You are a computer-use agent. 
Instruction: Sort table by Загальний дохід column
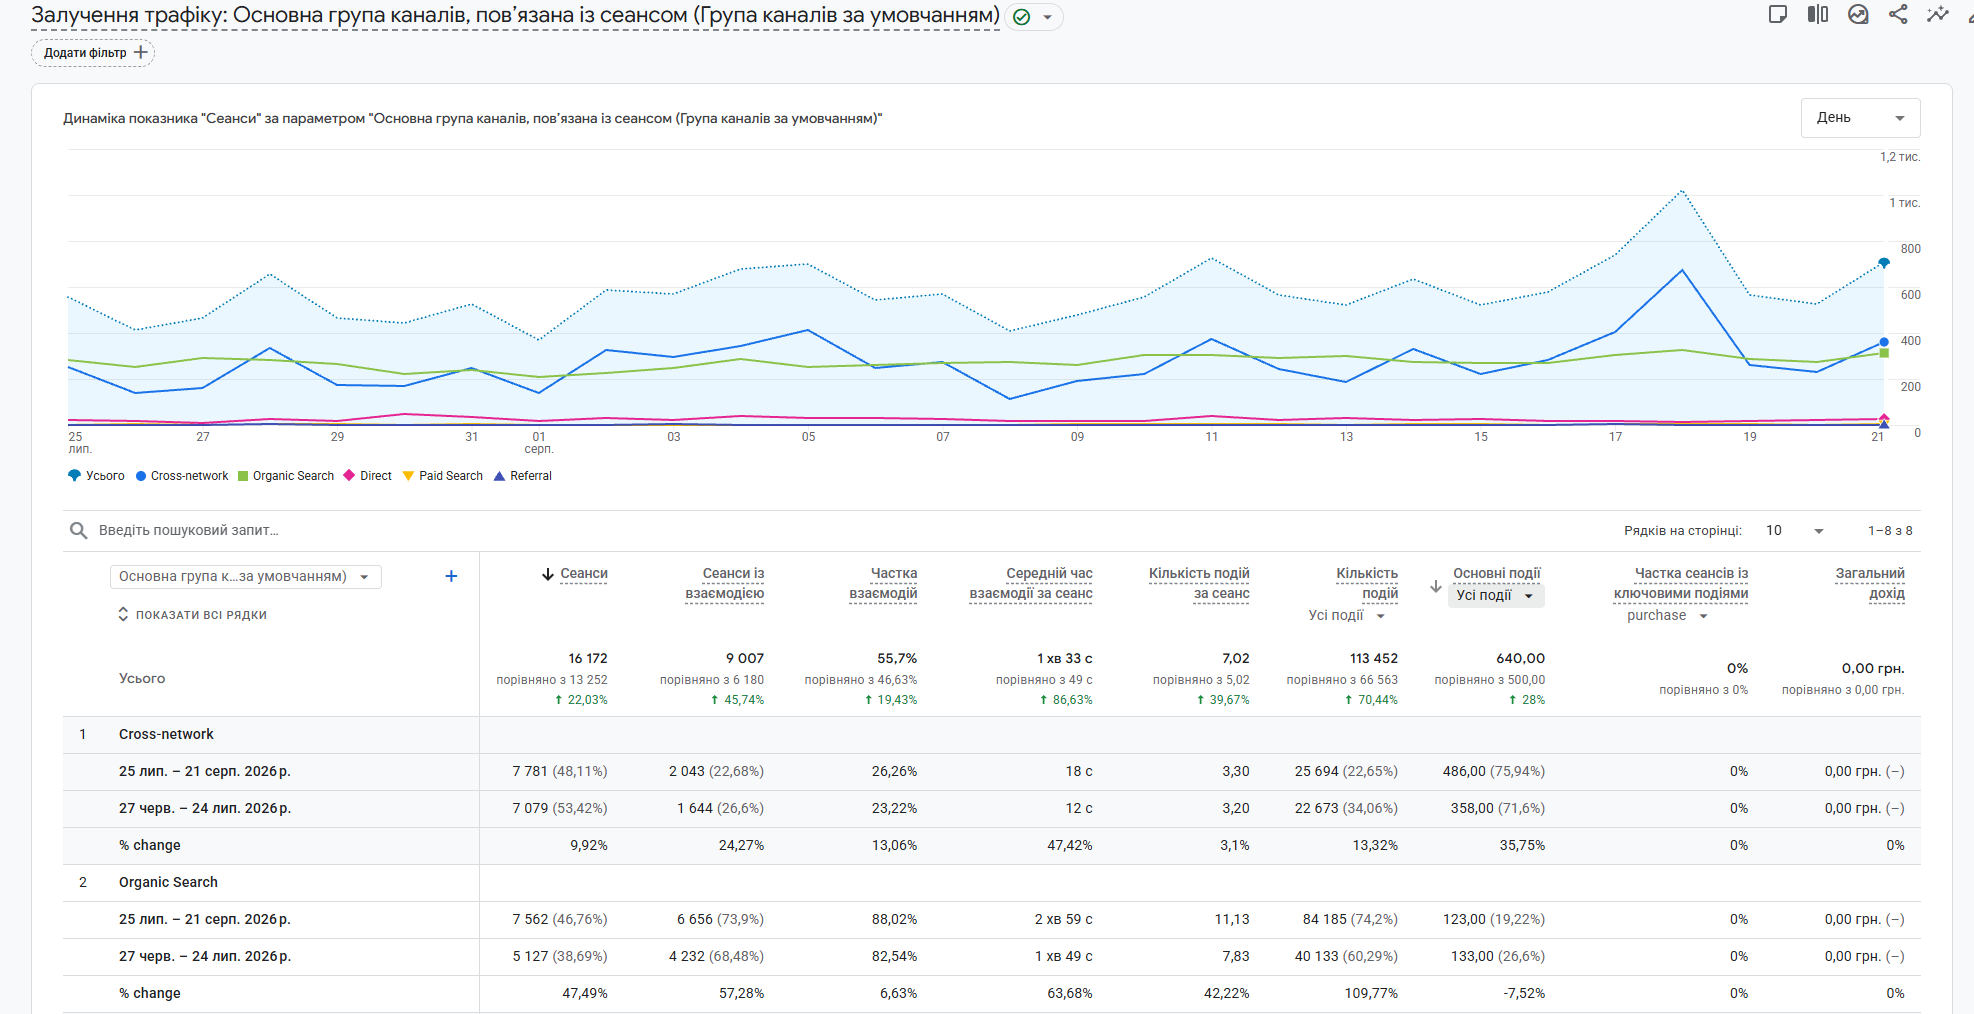1870,583
